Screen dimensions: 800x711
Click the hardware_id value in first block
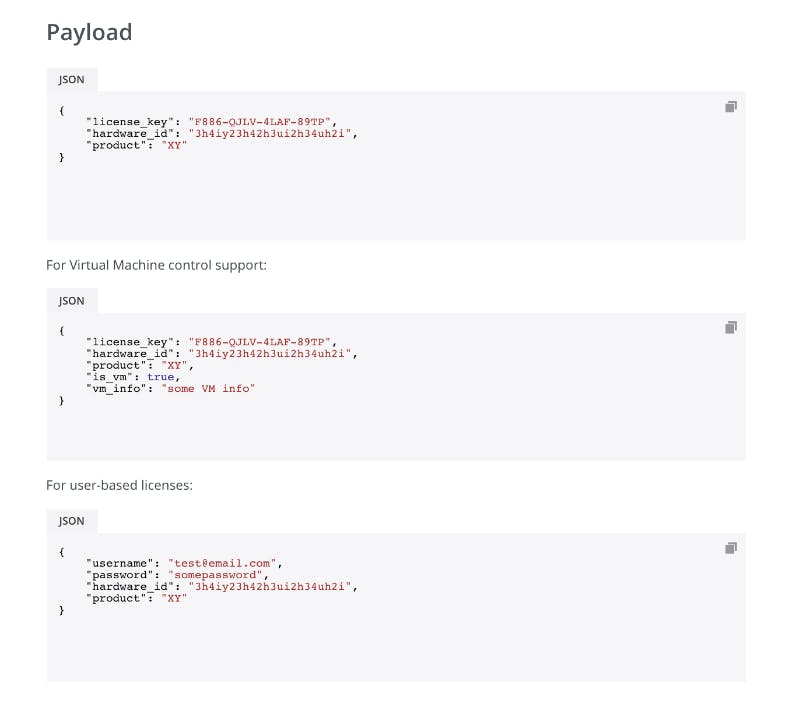tap(270, 134)
